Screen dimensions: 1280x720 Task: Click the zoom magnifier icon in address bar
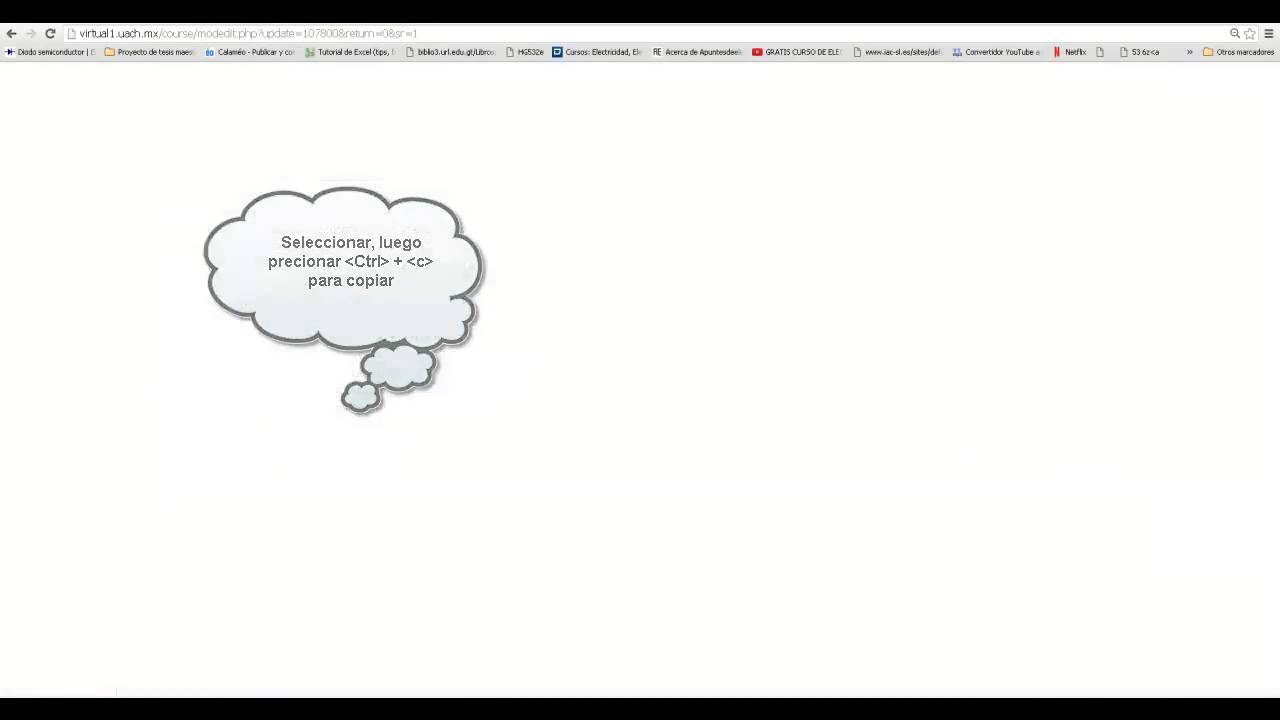[x=1235, y=33]
